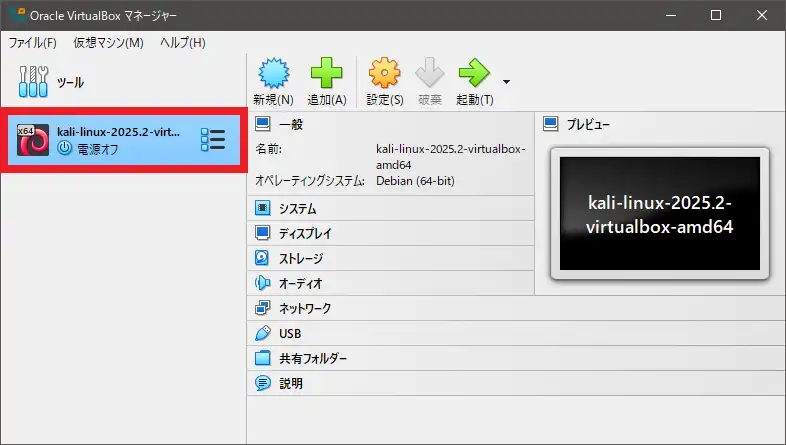Click the 説明 speech bubble icon
This screenshot has width=786, height=445.
click(263, 383)
